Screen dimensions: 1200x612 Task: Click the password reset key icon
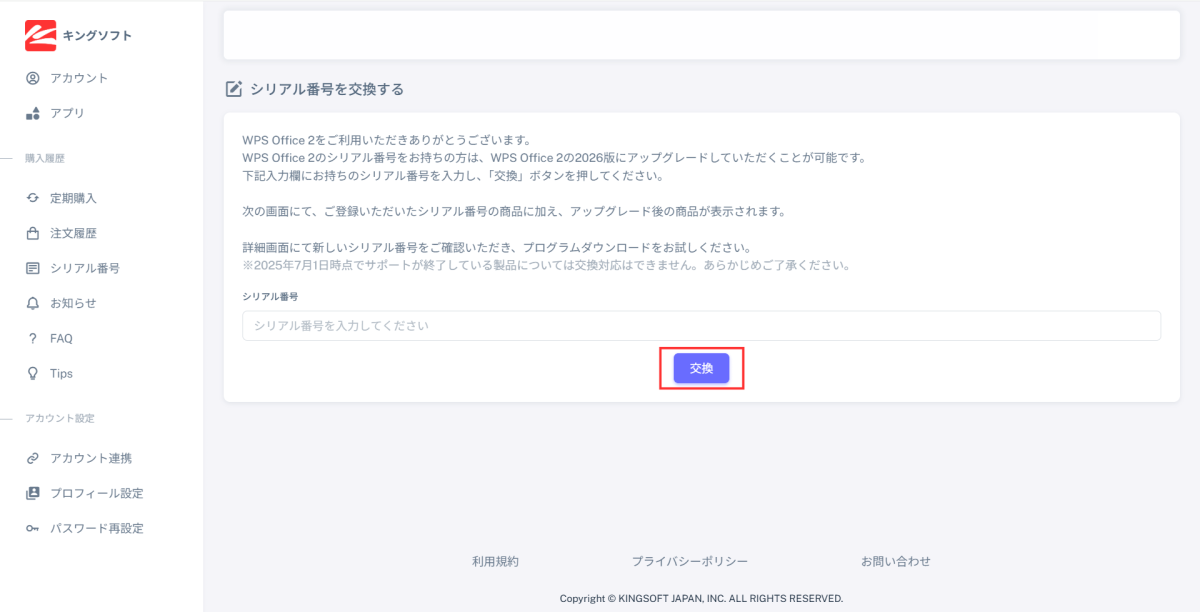[x=33, y=528]
